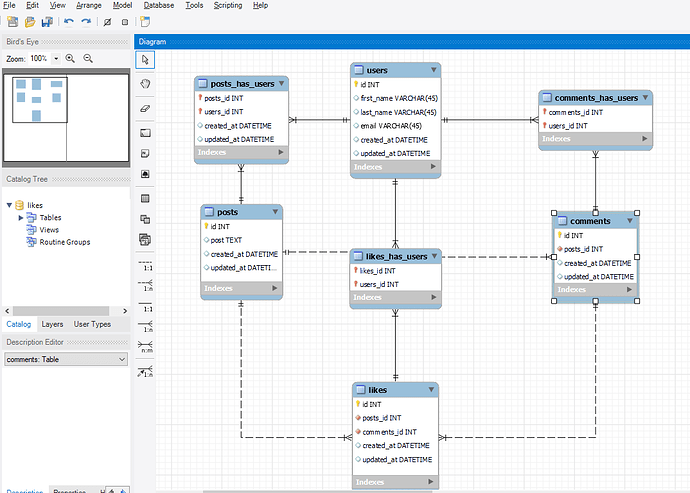Select the new layer tool
Image resolution: width=690 pixels, height=493 pixels.
click(x=145, y=132)
